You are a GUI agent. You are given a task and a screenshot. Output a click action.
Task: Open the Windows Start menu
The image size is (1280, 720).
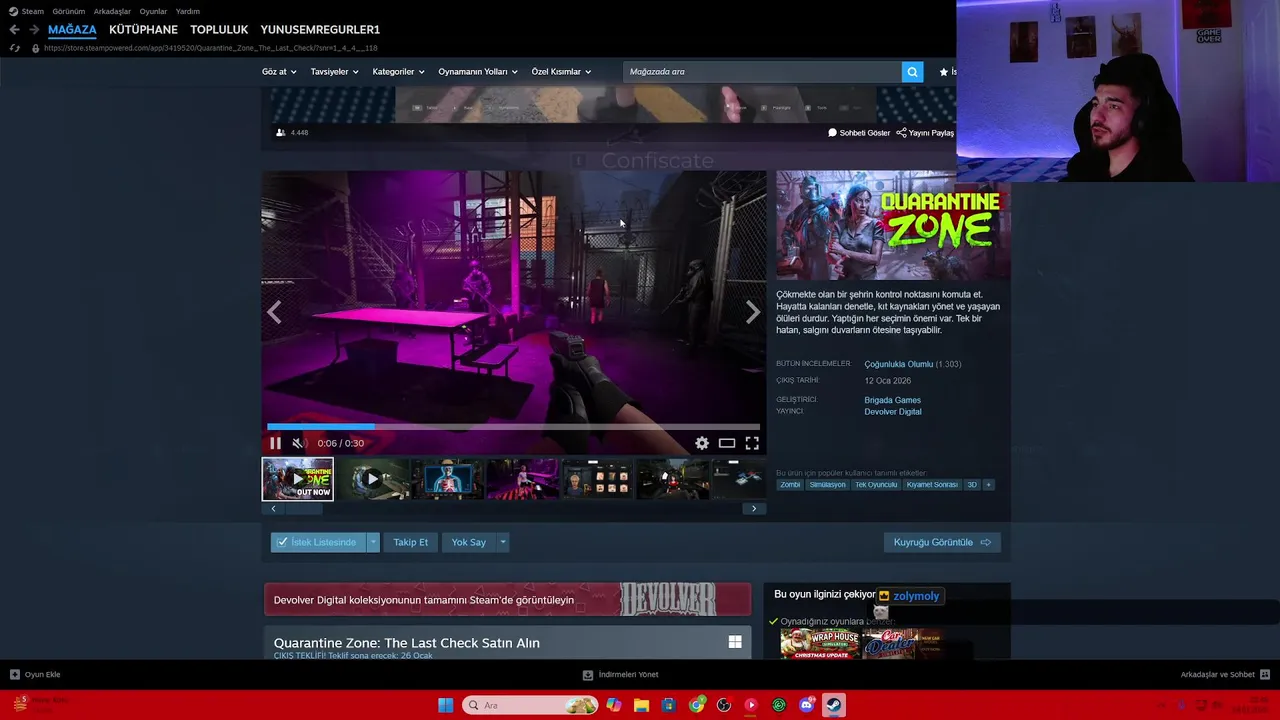pos(445,705)
